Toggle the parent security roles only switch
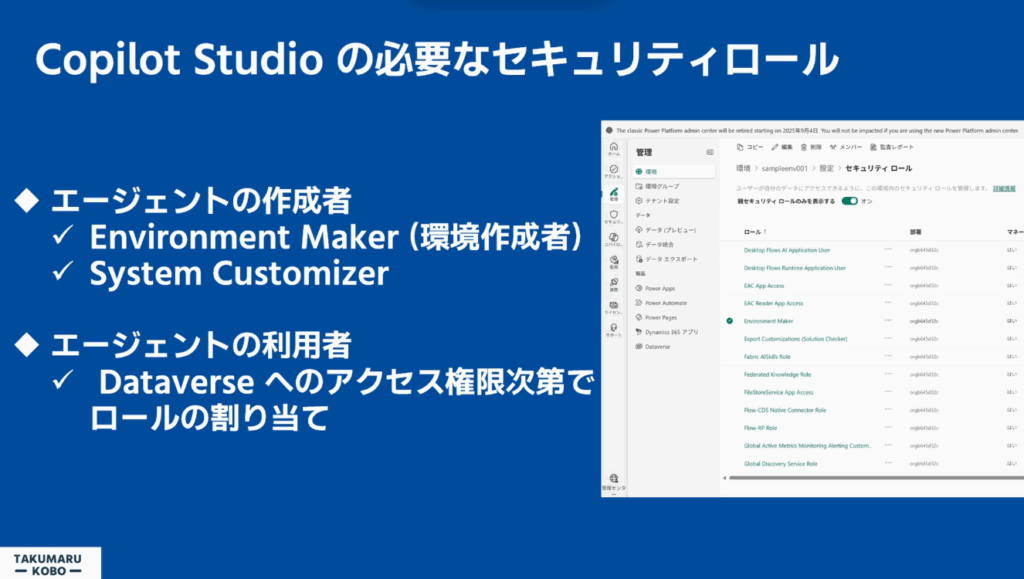 [x=849, y=201]
